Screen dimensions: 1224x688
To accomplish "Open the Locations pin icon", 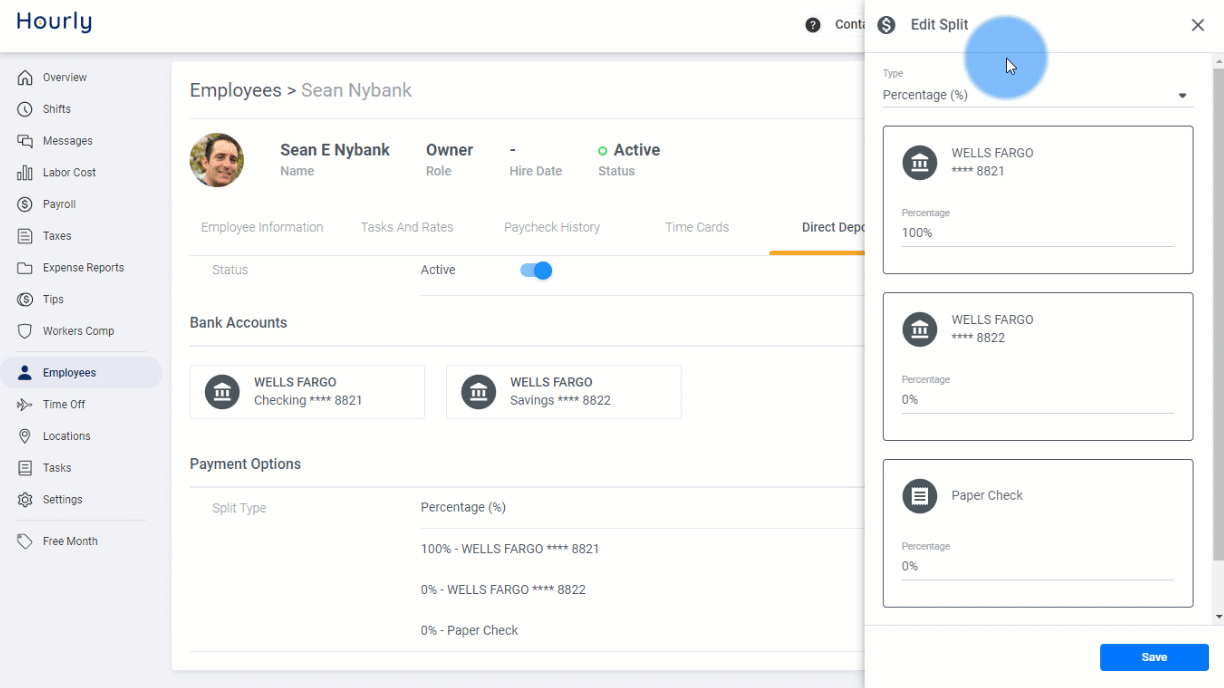I will (x=25, y=436).
